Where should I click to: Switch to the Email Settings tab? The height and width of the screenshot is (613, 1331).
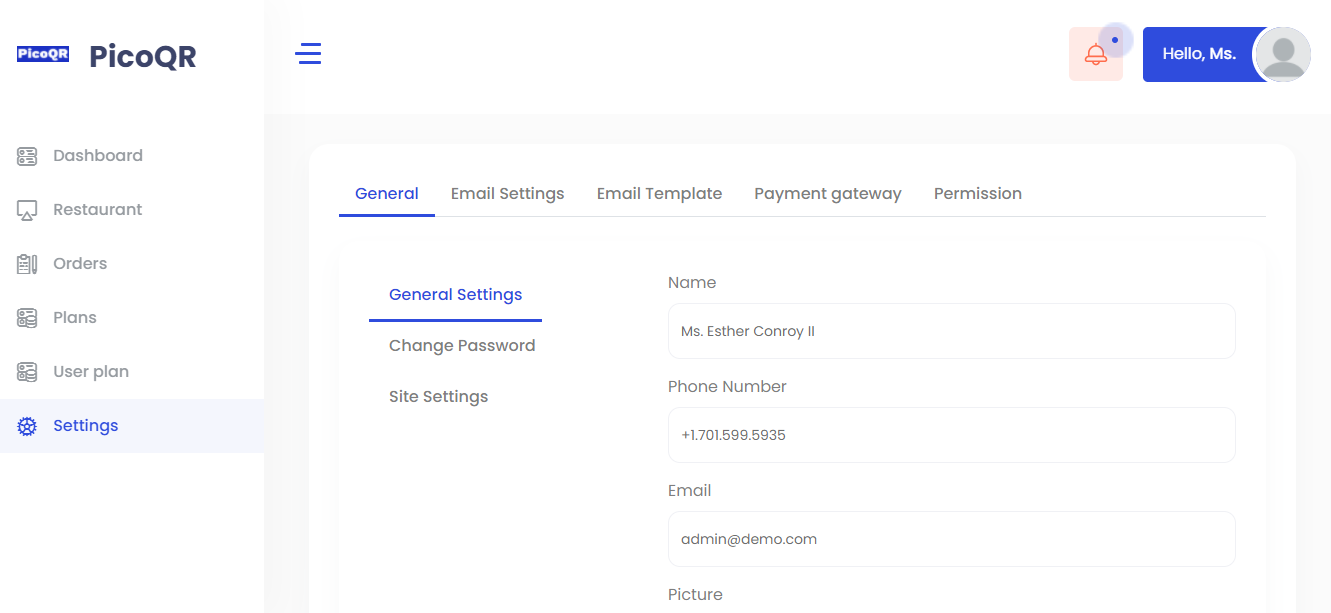pos(507,194)
